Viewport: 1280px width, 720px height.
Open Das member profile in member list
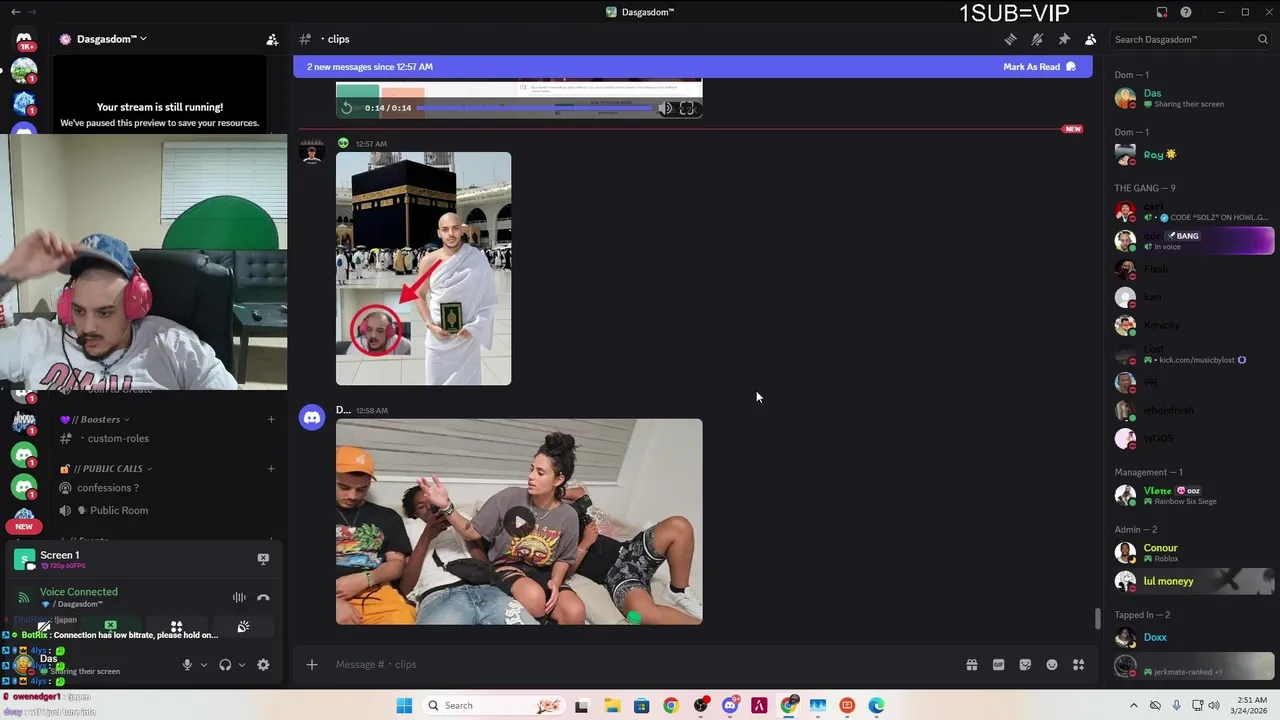pyautogui.click(x=1193, y=98)
